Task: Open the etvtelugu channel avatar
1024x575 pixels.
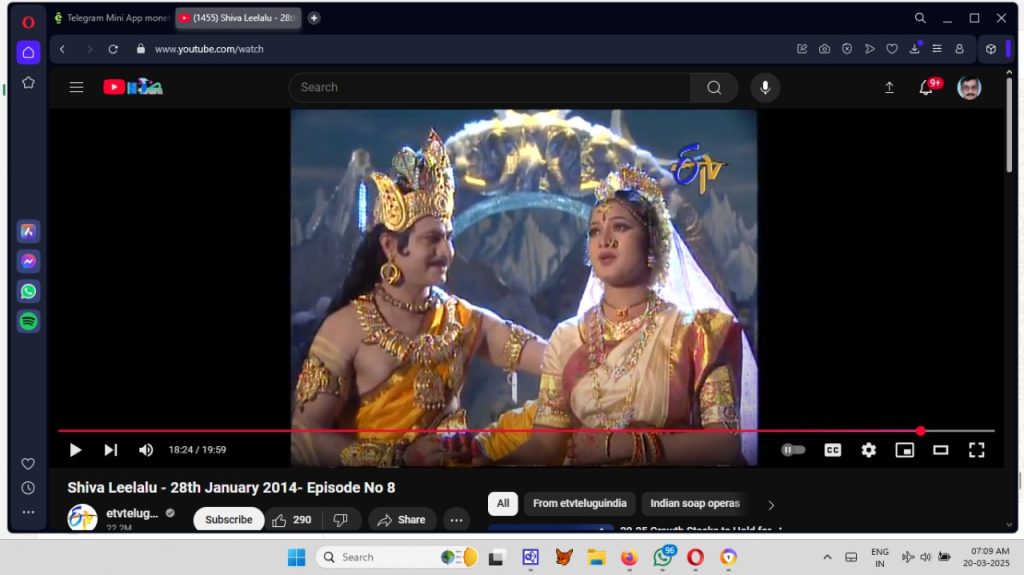Action: 82,518
